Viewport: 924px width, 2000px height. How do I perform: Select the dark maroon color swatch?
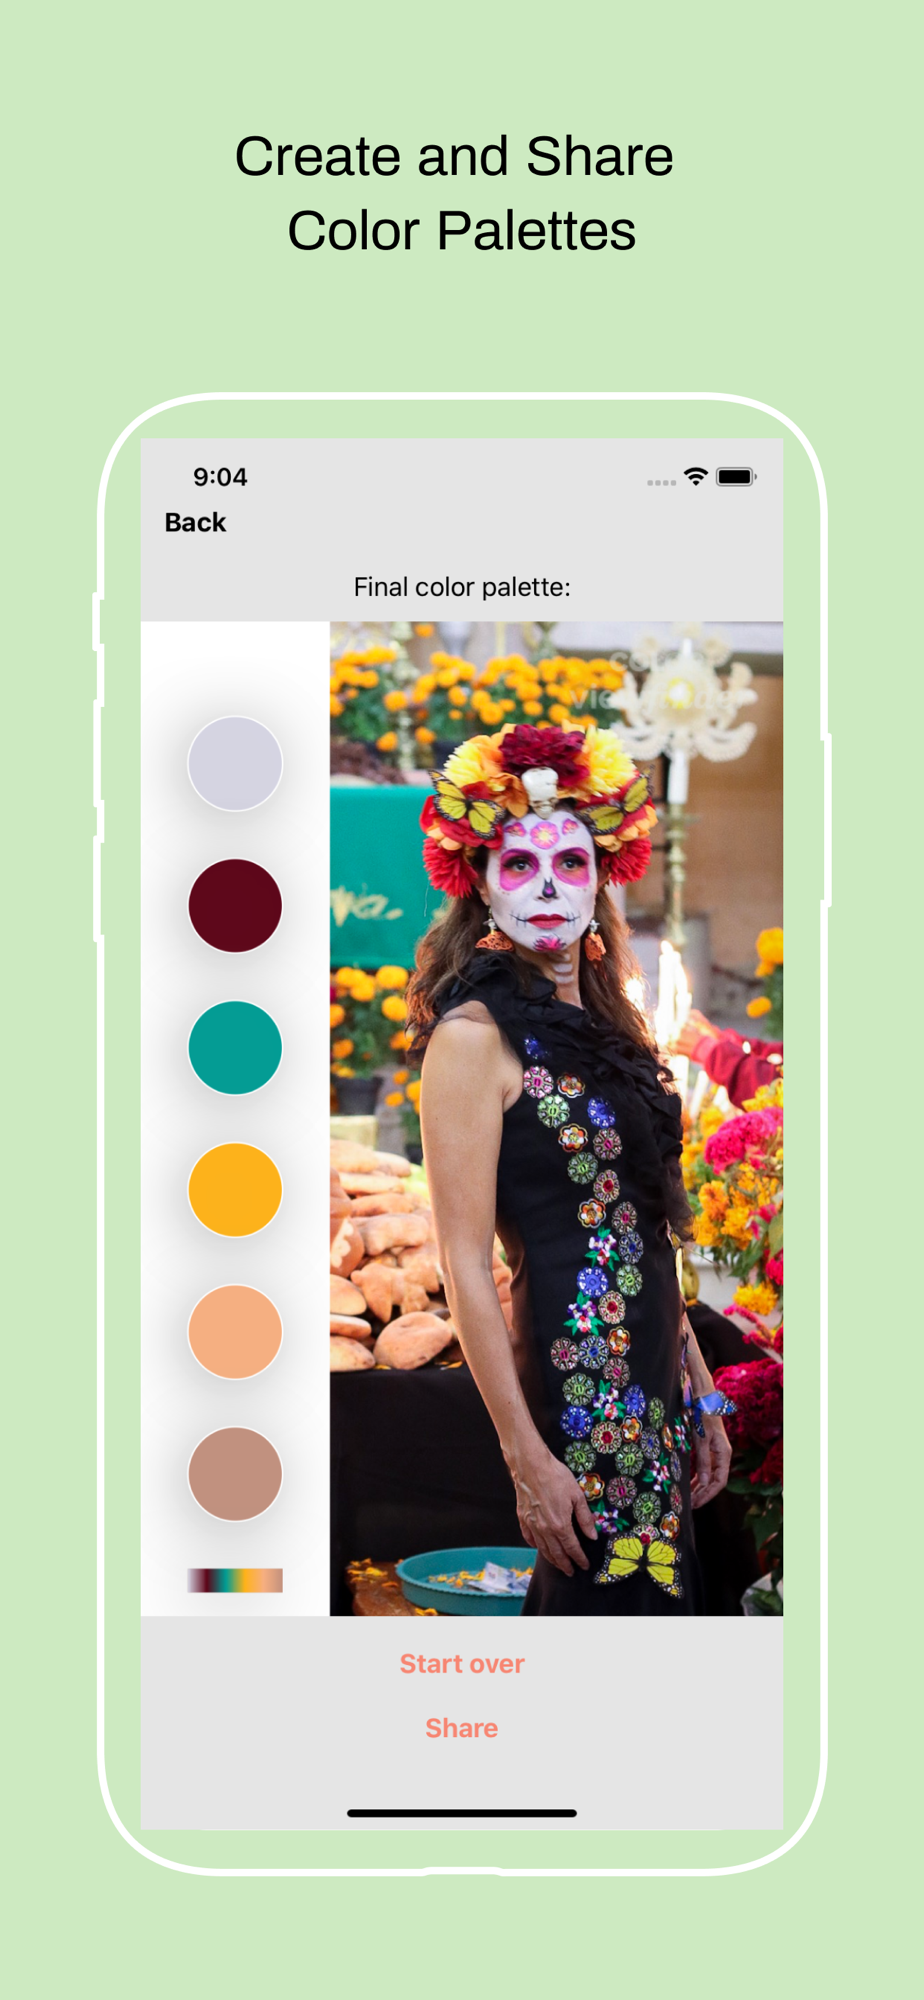235,905
